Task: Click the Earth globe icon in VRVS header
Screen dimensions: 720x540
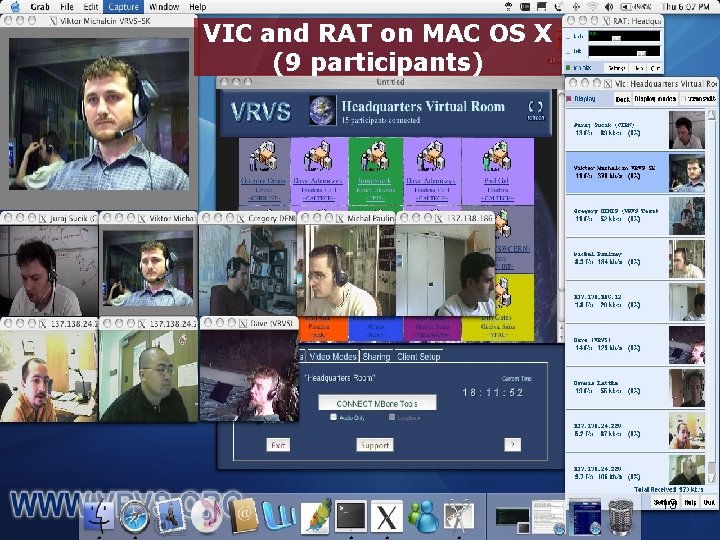Action: [x=322, y=110]
